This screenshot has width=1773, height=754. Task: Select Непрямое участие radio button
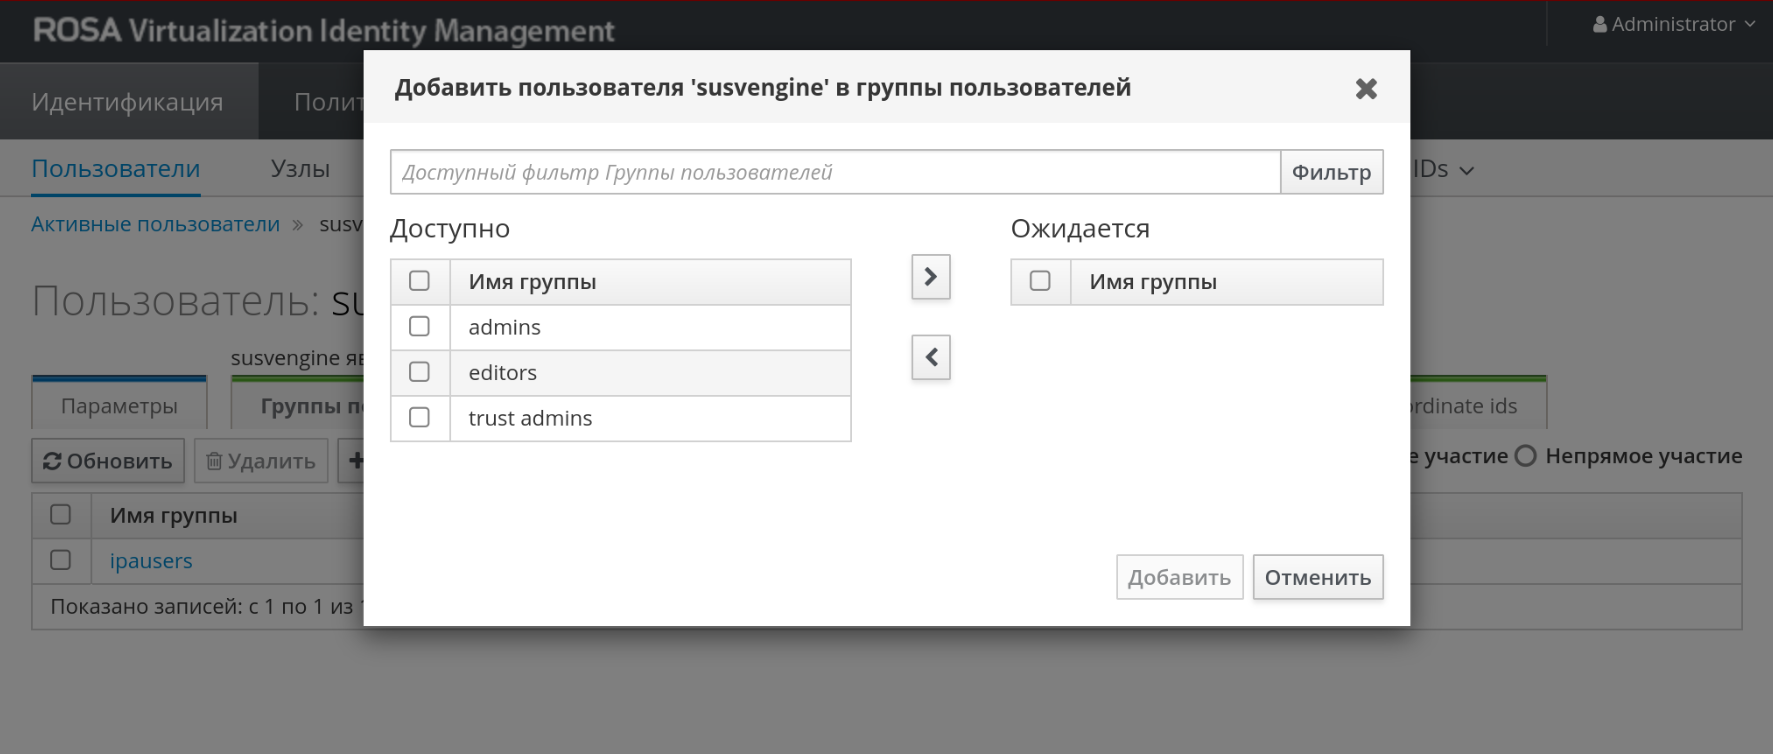tap(1525, 456)
